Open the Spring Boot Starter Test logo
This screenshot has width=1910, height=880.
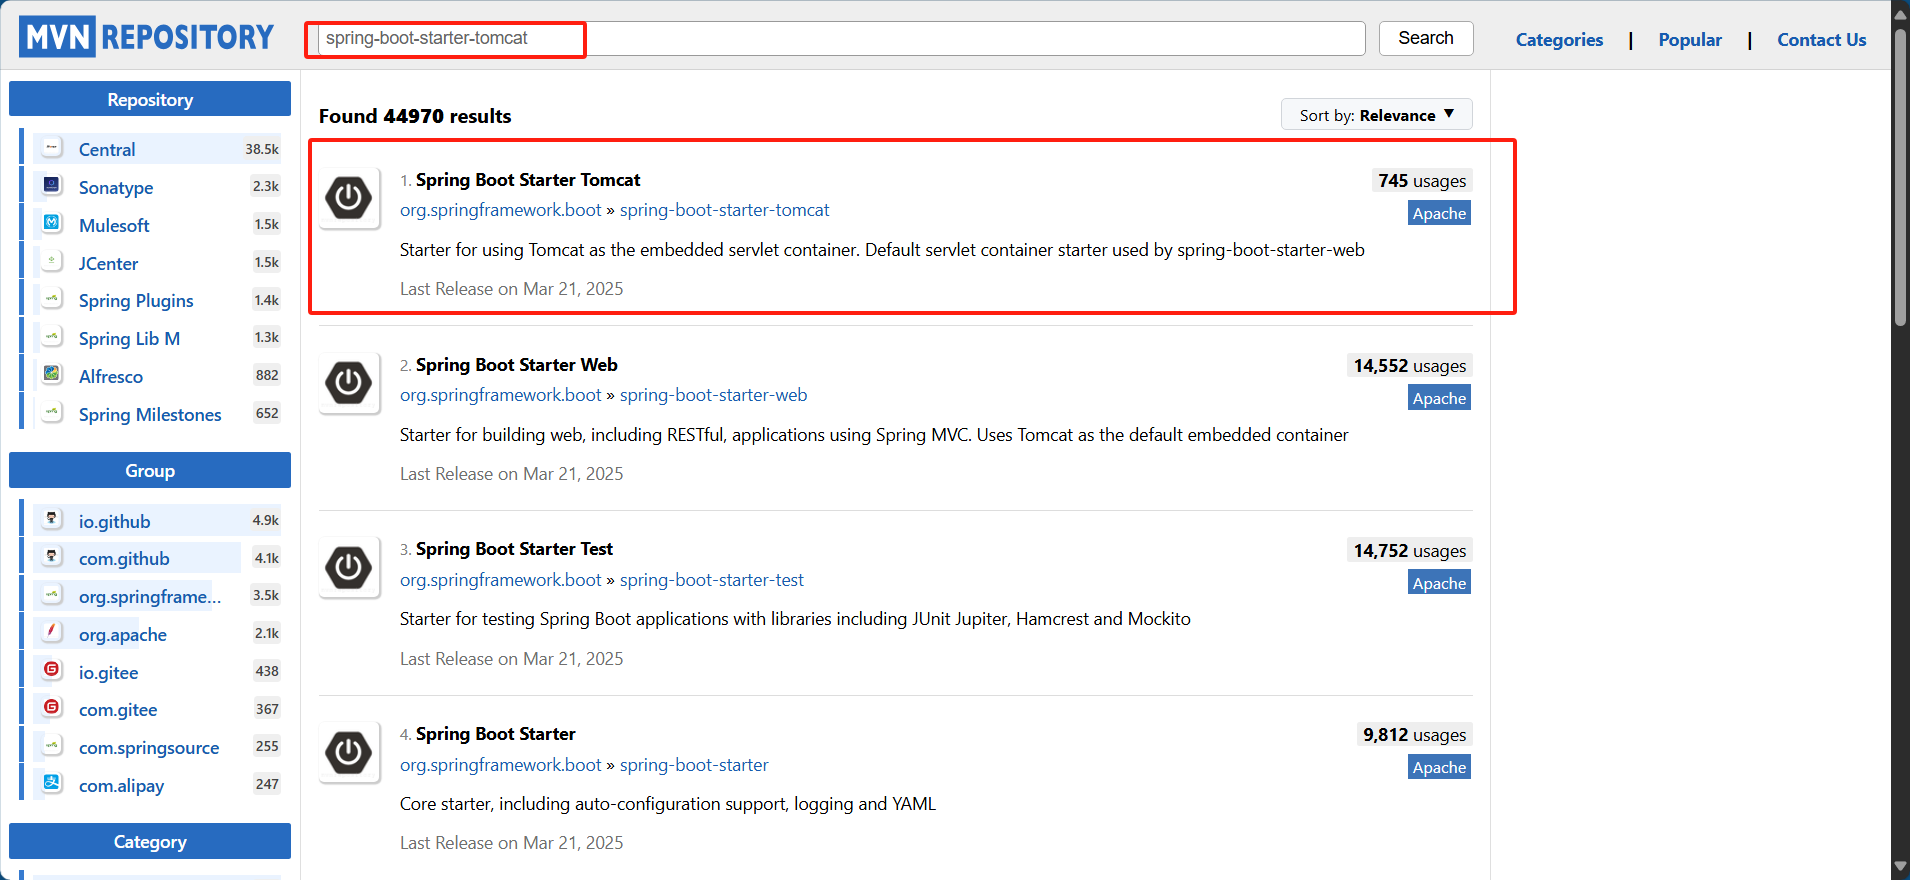tap(349, 568)
